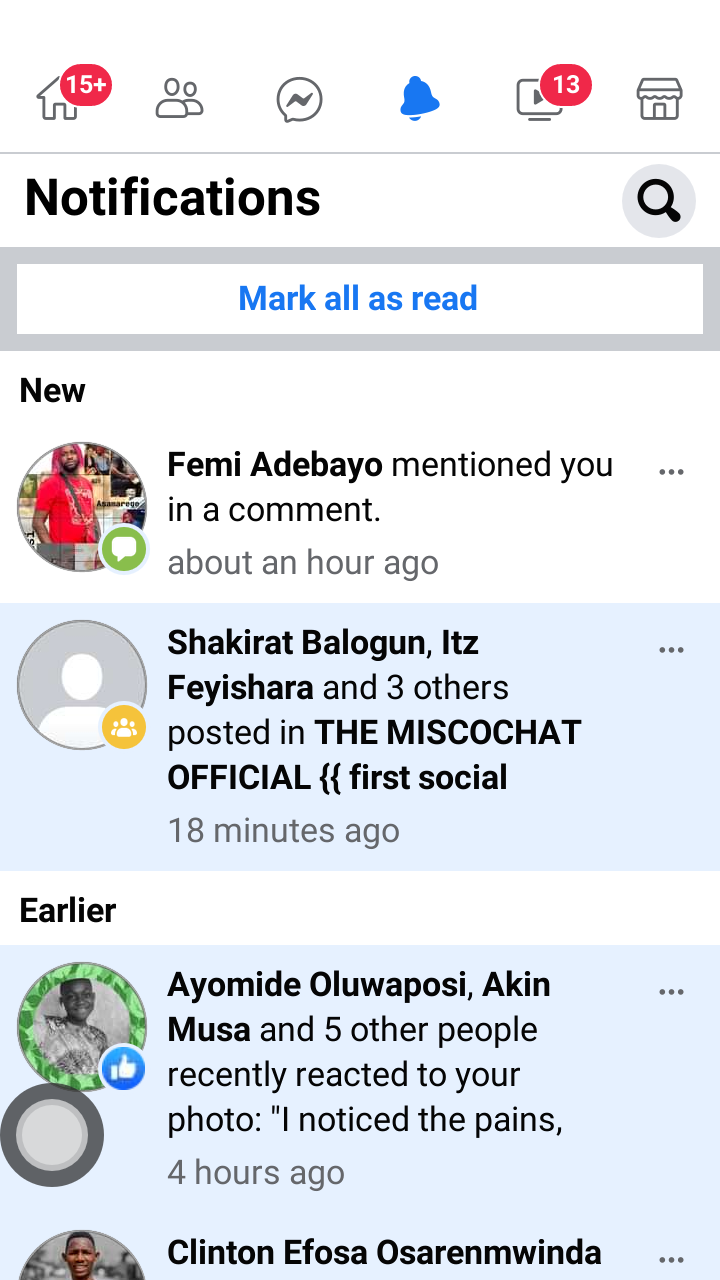Open the Friends tab icon
The height and width of the screenshot is (1280, 720).
(180, 100)
